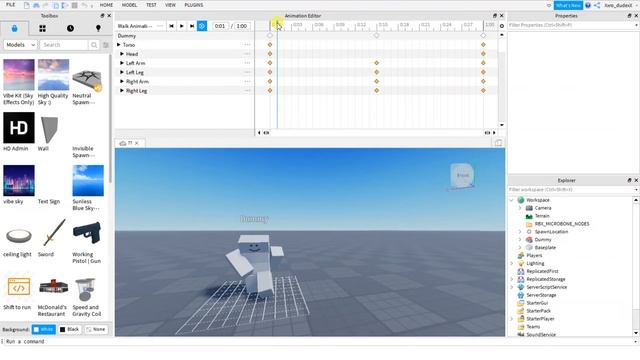
Task: Click the timeline zoom scrollbar left handle
Action: coord(266,133)
